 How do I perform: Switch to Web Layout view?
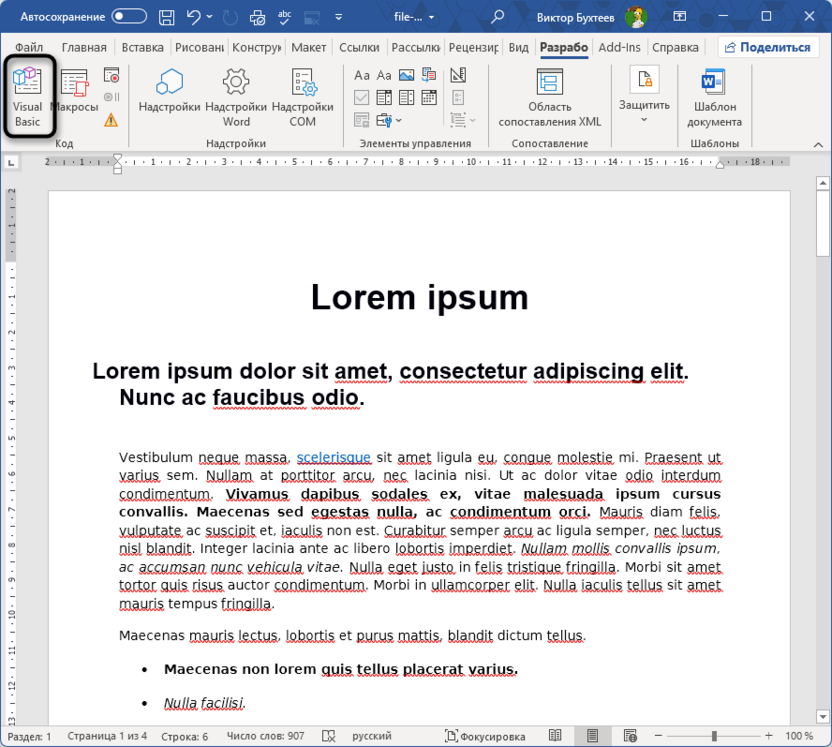[x=630, y=736]
